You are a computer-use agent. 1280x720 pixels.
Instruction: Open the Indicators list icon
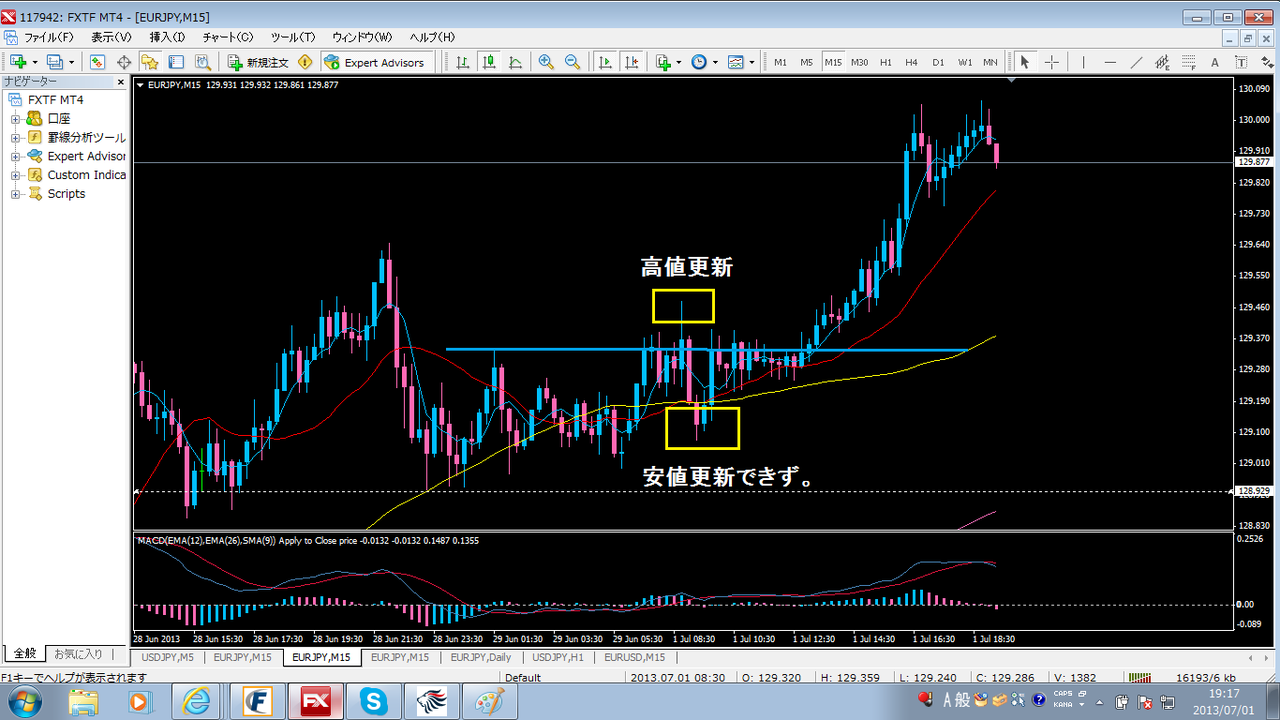point(663,62)
